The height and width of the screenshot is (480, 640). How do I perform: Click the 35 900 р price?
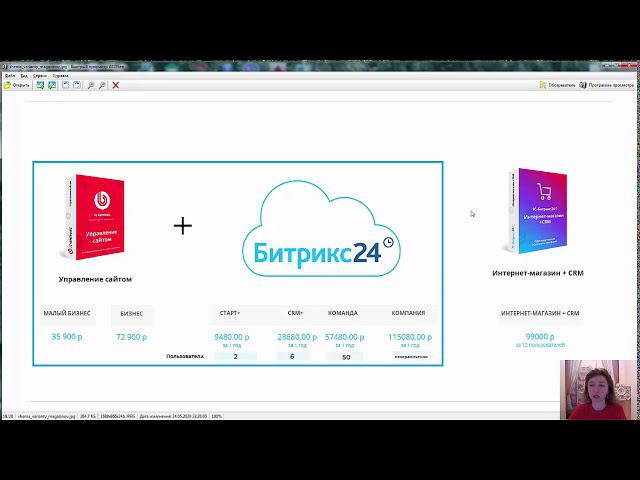(67, 337)
